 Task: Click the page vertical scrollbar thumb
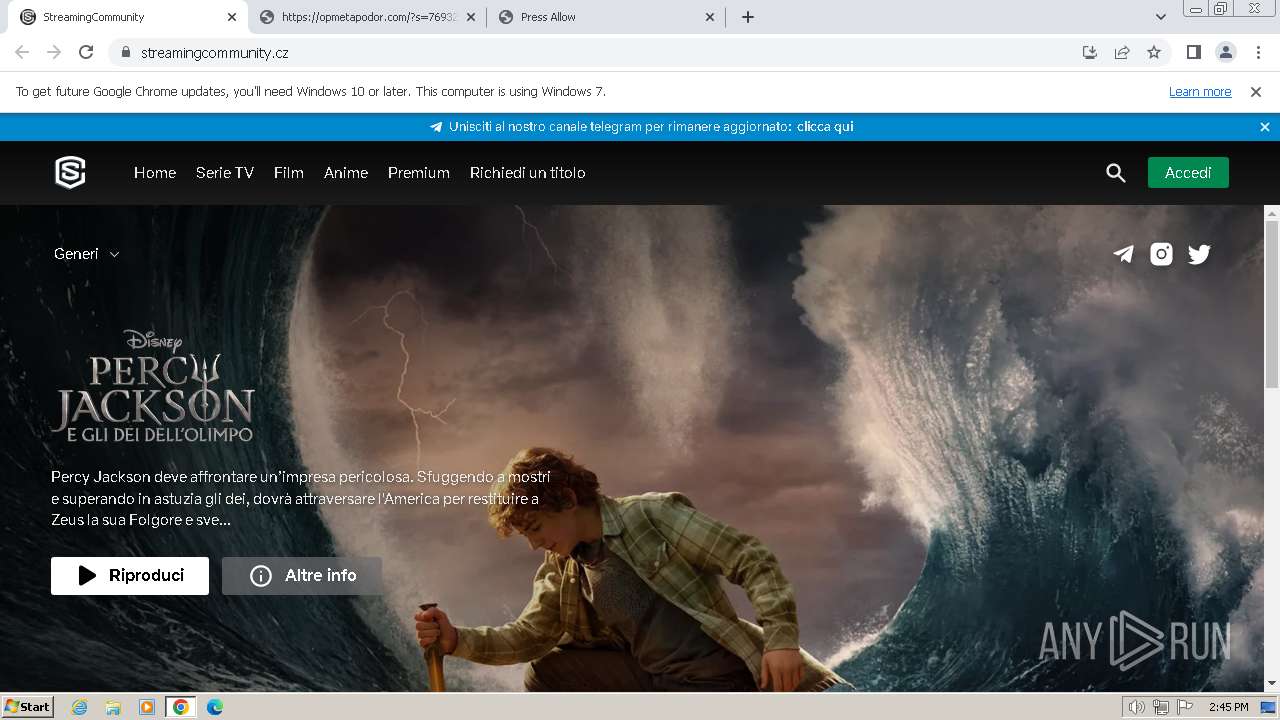(1272, 304)
